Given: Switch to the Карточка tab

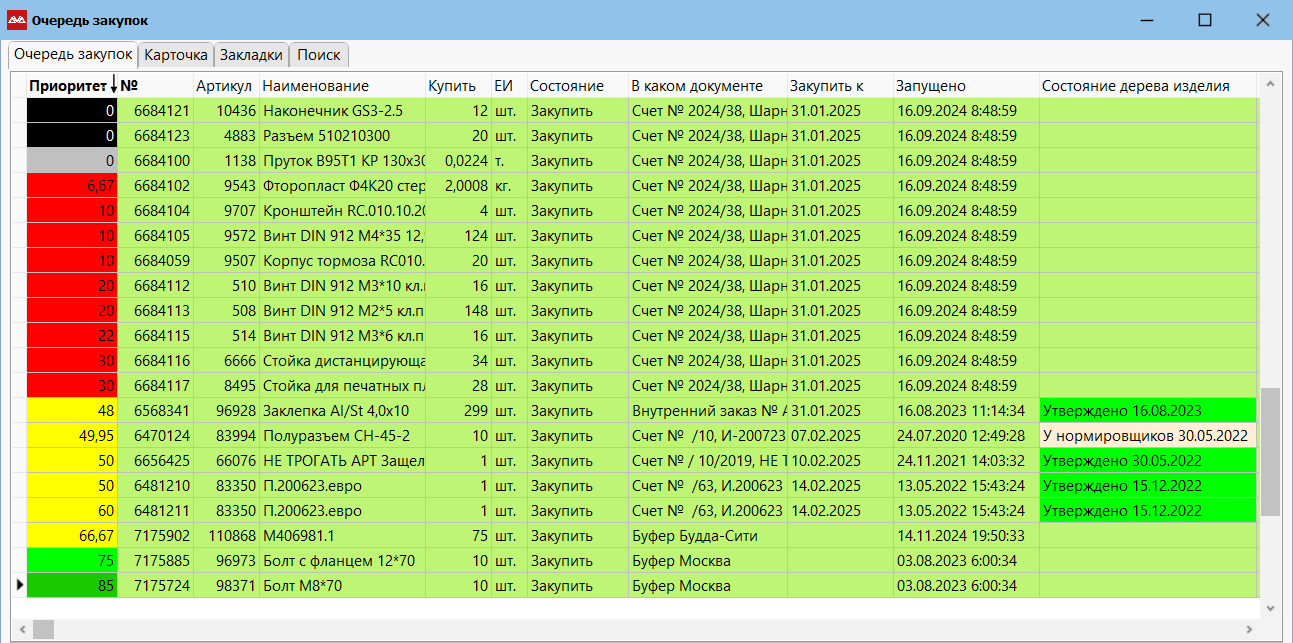Looking at the screenshot, I should pyautogui.click(x=176, y=55).
